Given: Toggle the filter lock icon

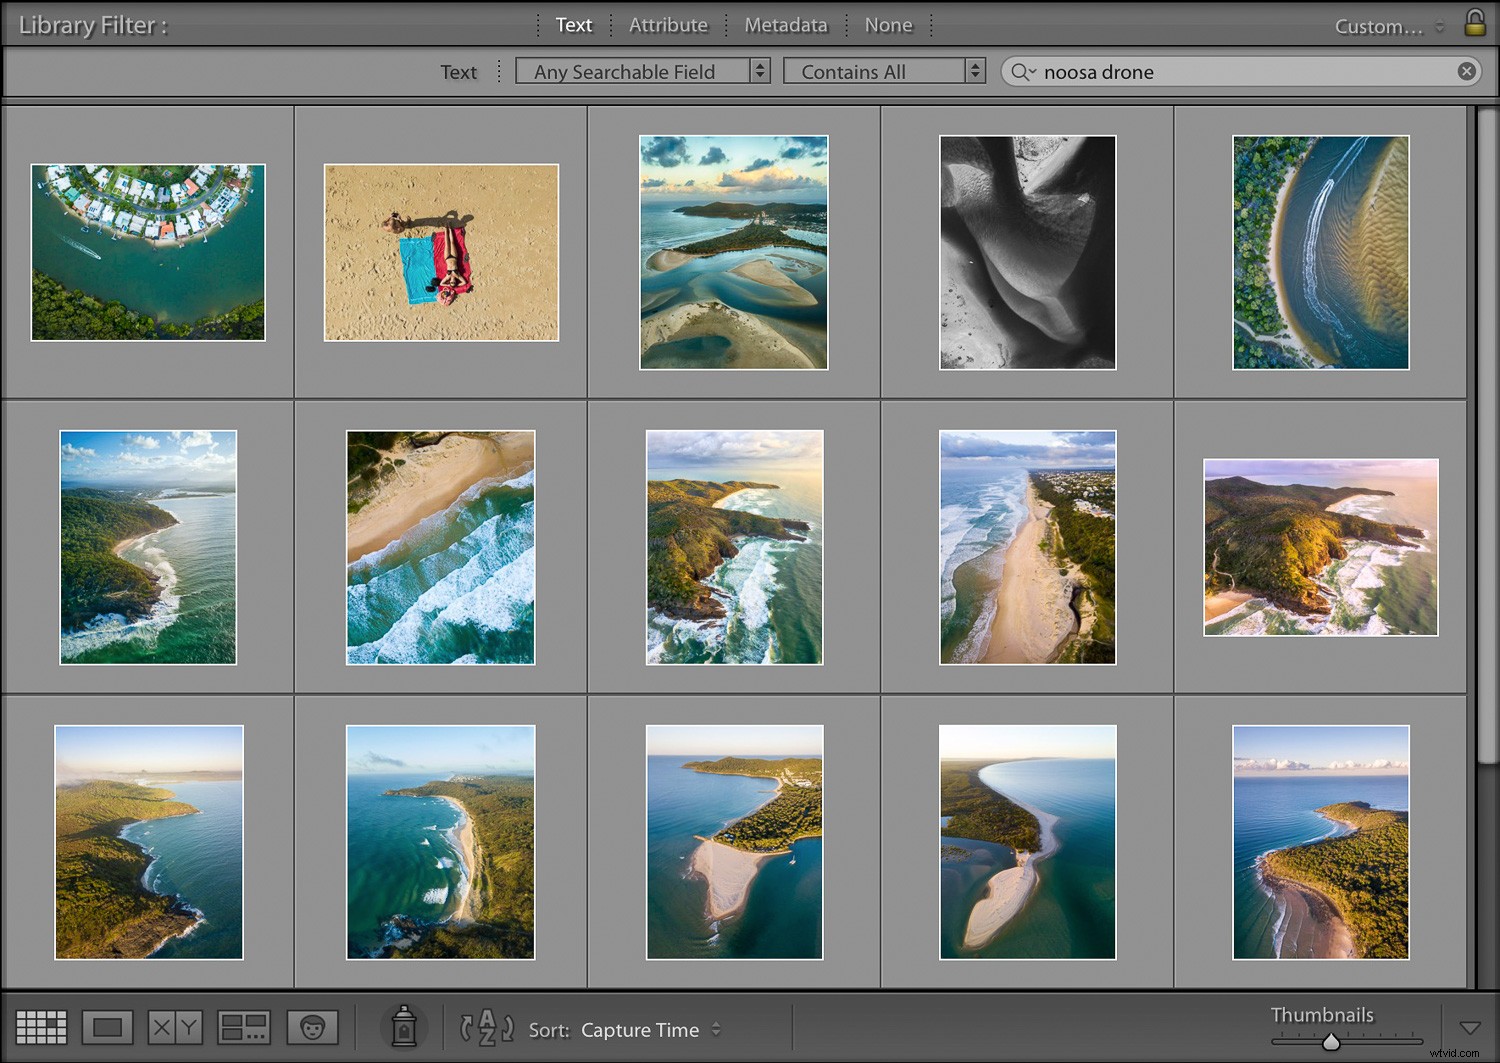Looking at the screenshot, I should pos(1474,25).
